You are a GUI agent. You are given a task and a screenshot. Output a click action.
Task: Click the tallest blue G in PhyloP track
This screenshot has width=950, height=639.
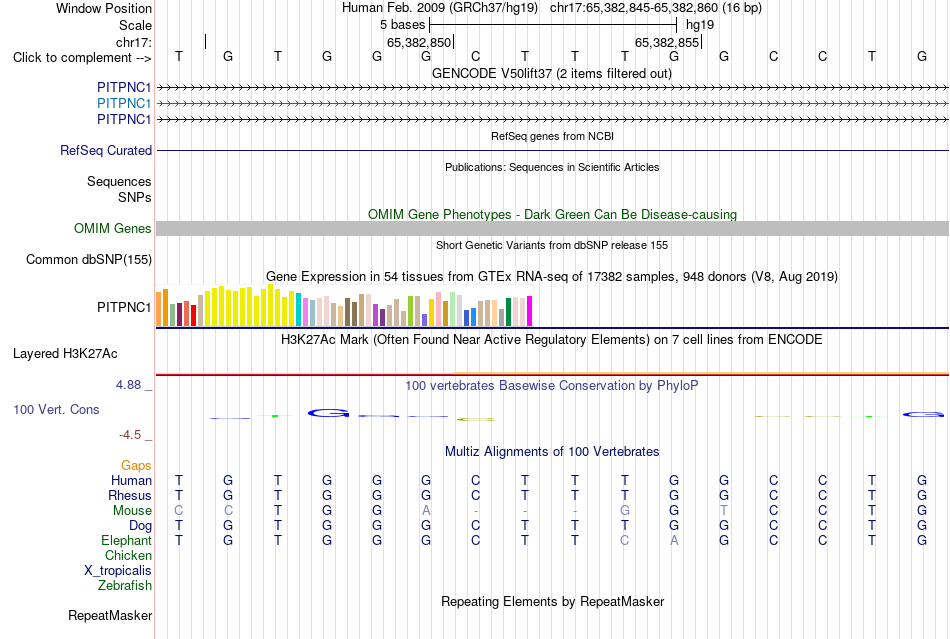(328, 414)
